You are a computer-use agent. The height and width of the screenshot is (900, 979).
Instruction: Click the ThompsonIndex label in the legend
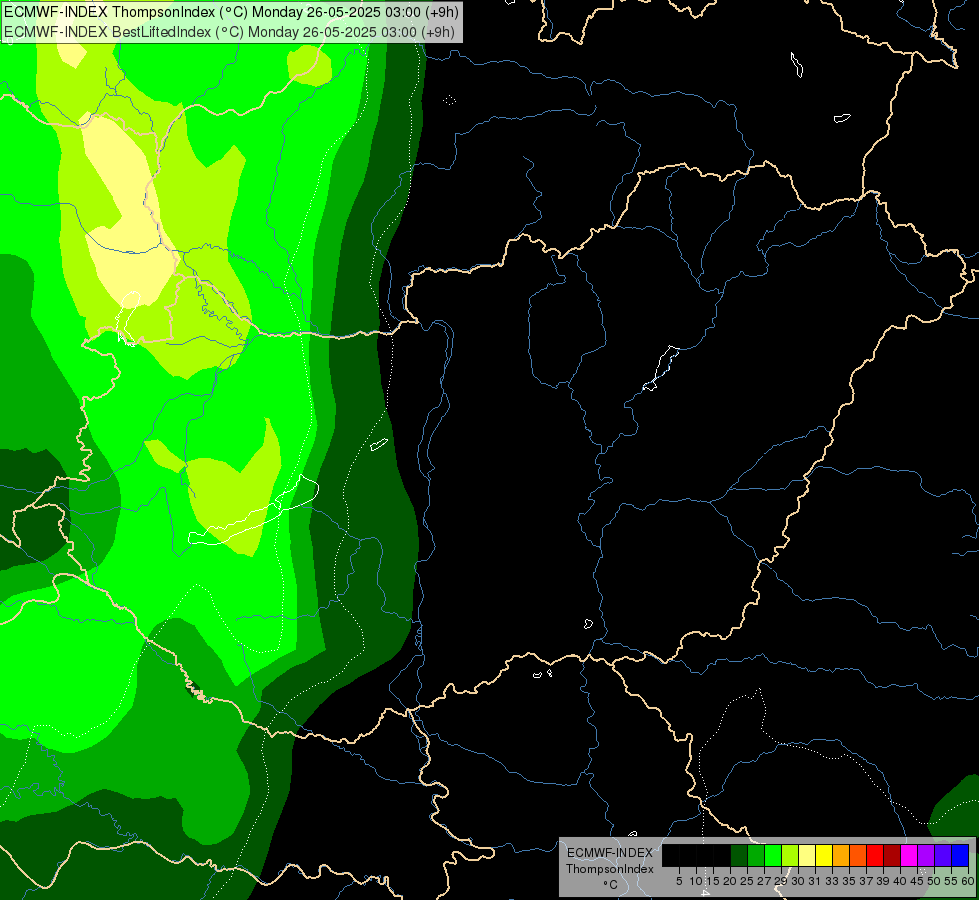click(610, 869)
